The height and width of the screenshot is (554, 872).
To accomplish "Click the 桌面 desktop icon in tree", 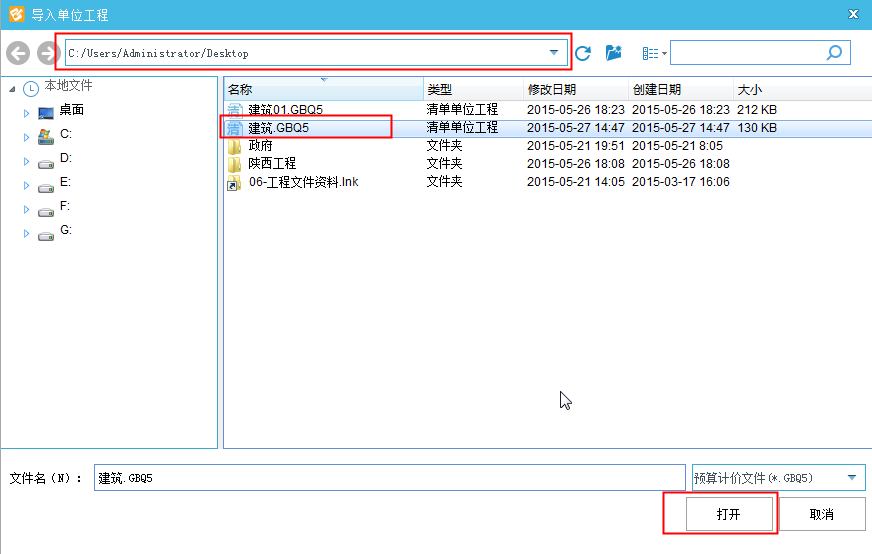I will pos(46,113).
